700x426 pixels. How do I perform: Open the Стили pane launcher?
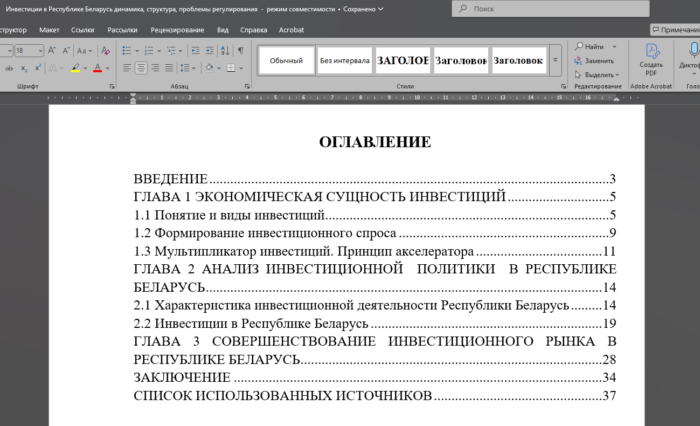563,86
